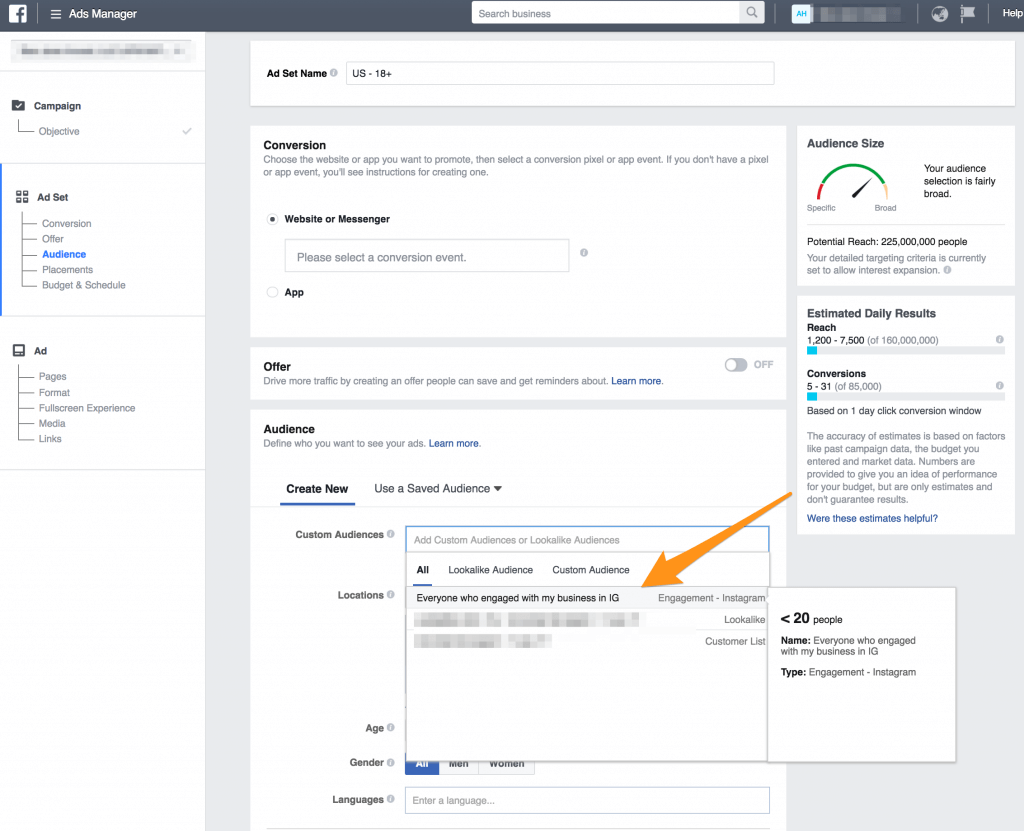
Task: Click the Facebook home icon
Action: 17,13
